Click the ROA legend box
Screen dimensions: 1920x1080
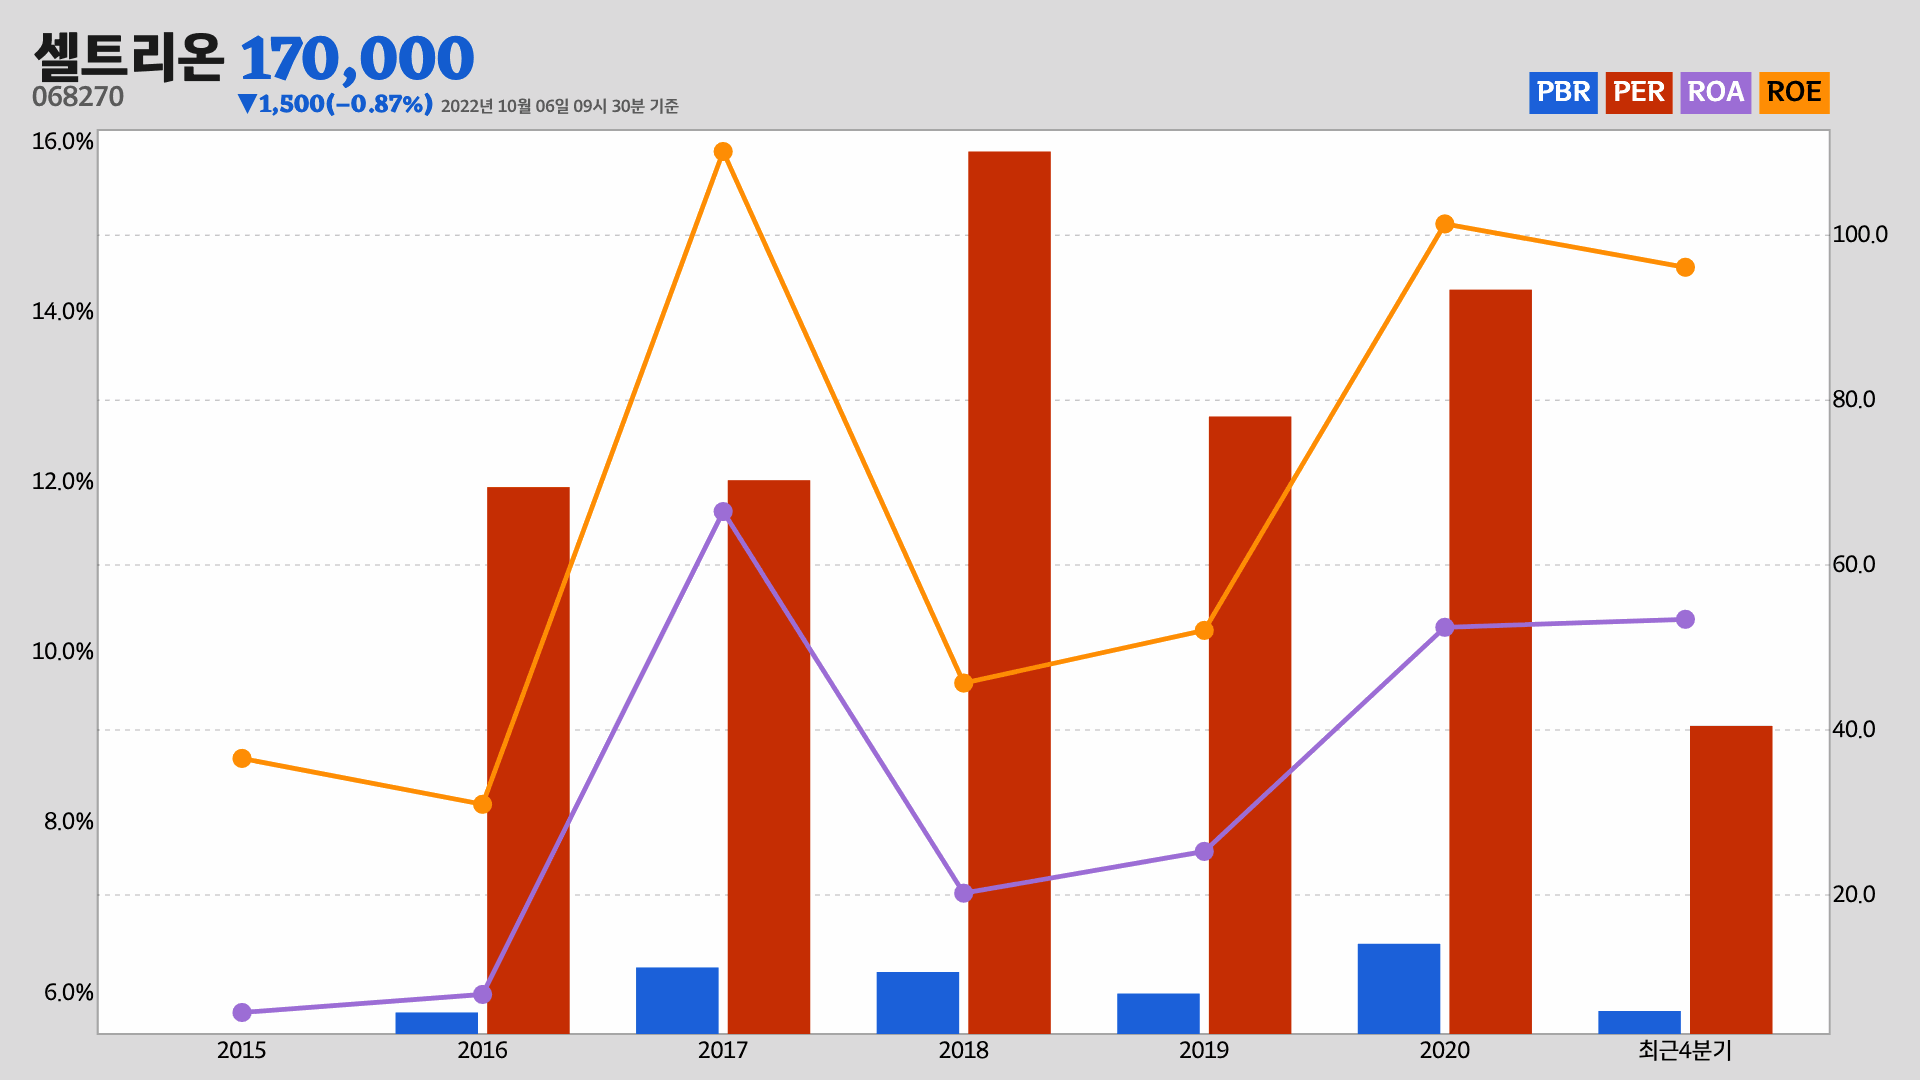(x=1716, y=93)
